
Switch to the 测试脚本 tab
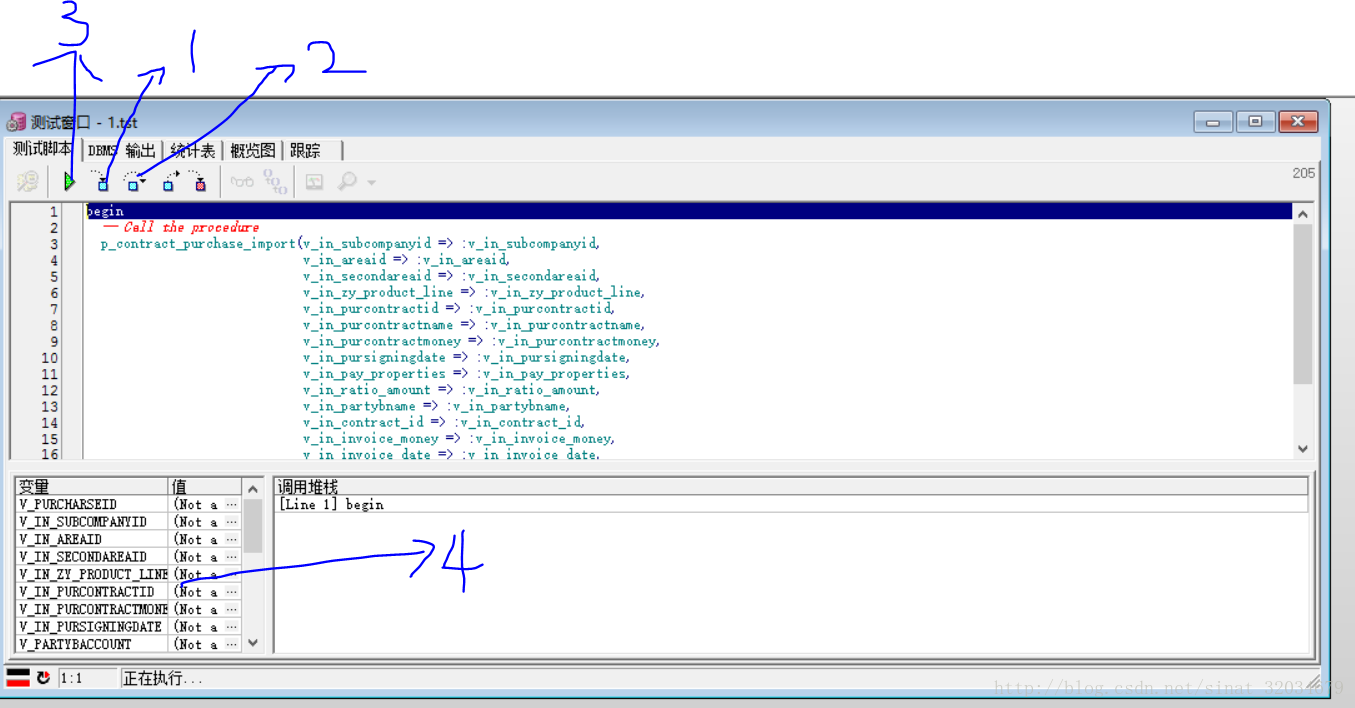click(x=42, y=149)
